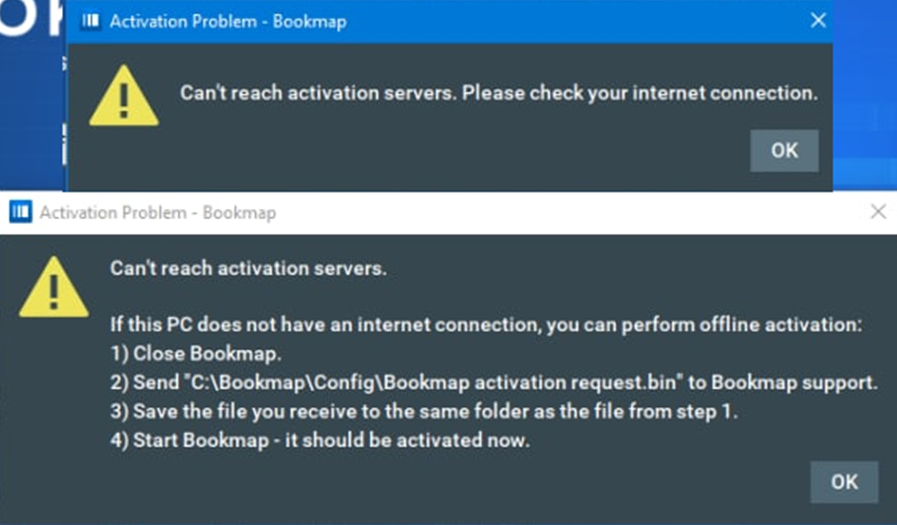
Task: Click the yellow warning triangle in the lower dialog
Action: tap(54, 287)
